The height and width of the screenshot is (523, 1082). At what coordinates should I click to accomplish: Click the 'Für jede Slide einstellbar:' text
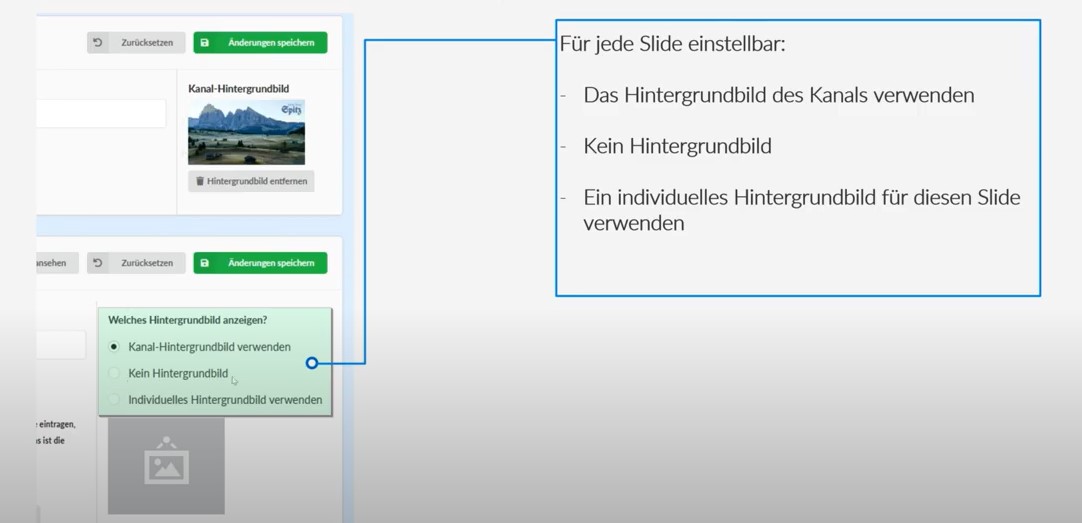point(673,45)
